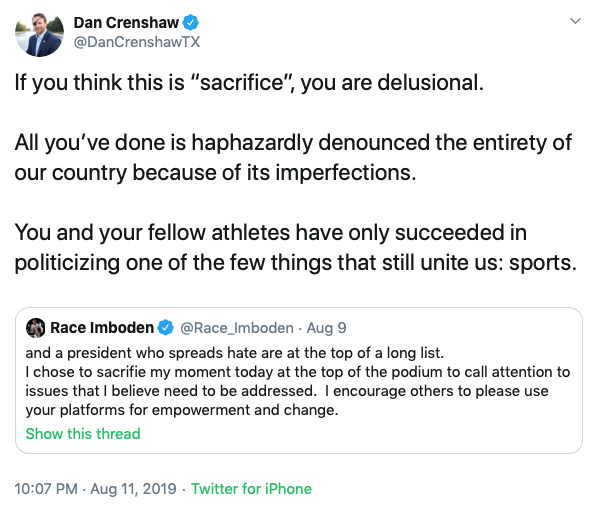This screenshot has width=598, height=511.
Task: Click the Aug 9 quoted tweet date
Action: 326,328
